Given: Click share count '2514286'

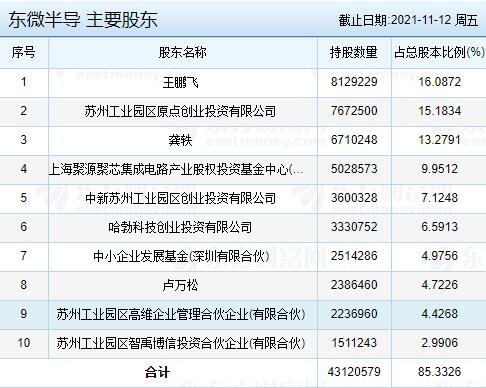Looking at the screenshot, I should (x=354, y=256).
